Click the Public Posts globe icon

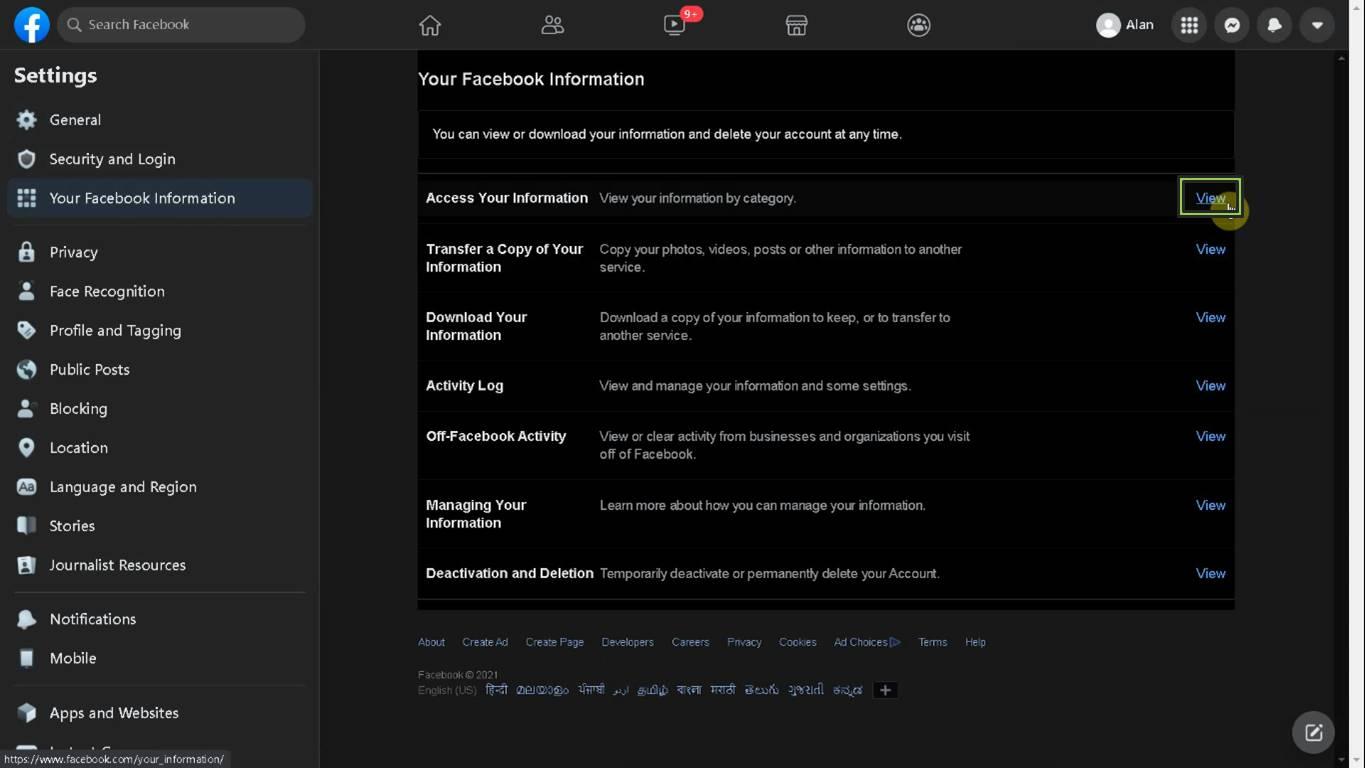click(27, 369)
